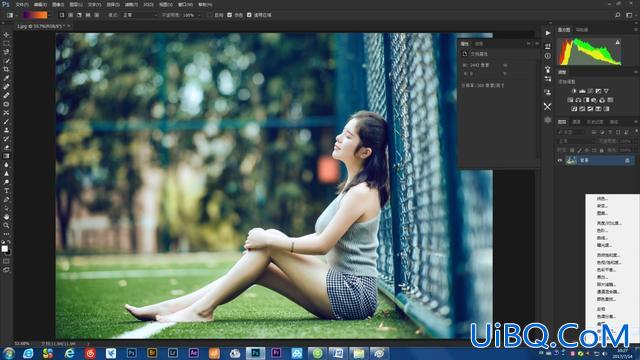The width and height of the screenshot is (640, 360).
Task: Open the crossed-tools collapsed panel icon
Action: 548,107
